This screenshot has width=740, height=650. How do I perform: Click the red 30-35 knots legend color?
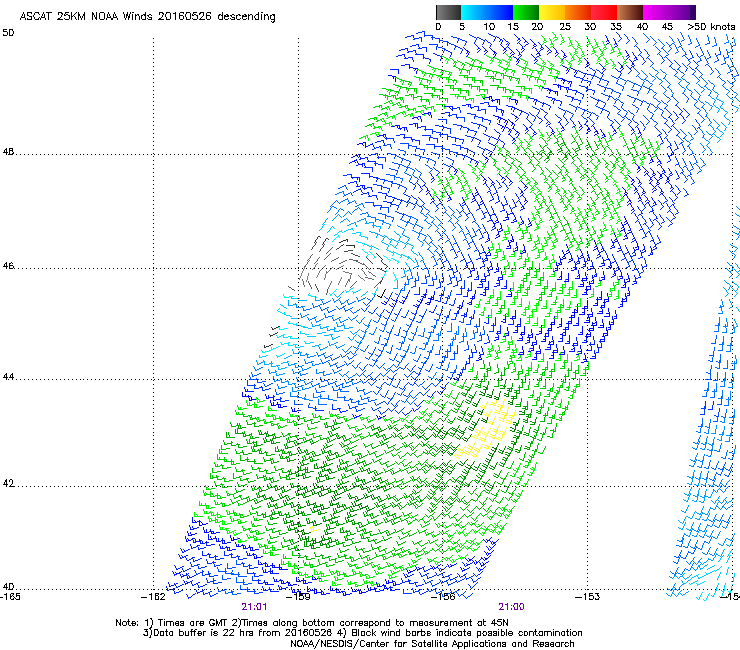coord(604,12)
